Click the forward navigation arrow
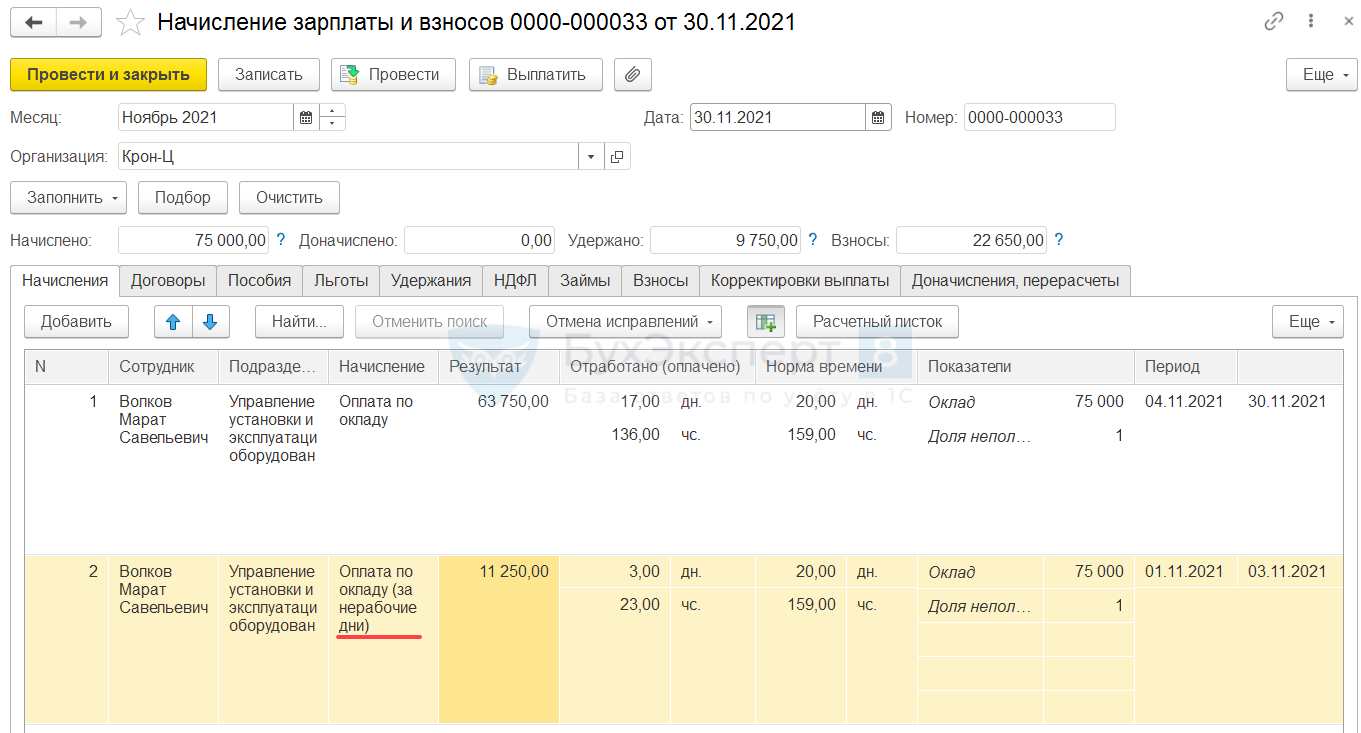1361x733 pixels. coord(77,22)
